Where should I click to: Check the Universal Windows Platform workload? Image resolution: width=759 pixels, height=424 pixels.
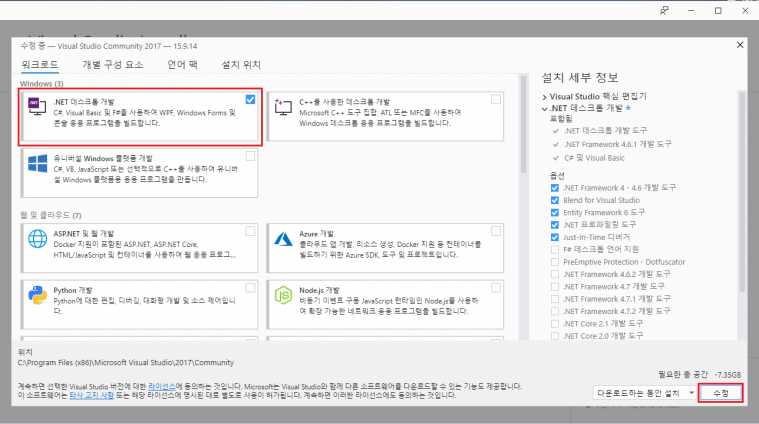pyautogui.click(x=250, y=156)
